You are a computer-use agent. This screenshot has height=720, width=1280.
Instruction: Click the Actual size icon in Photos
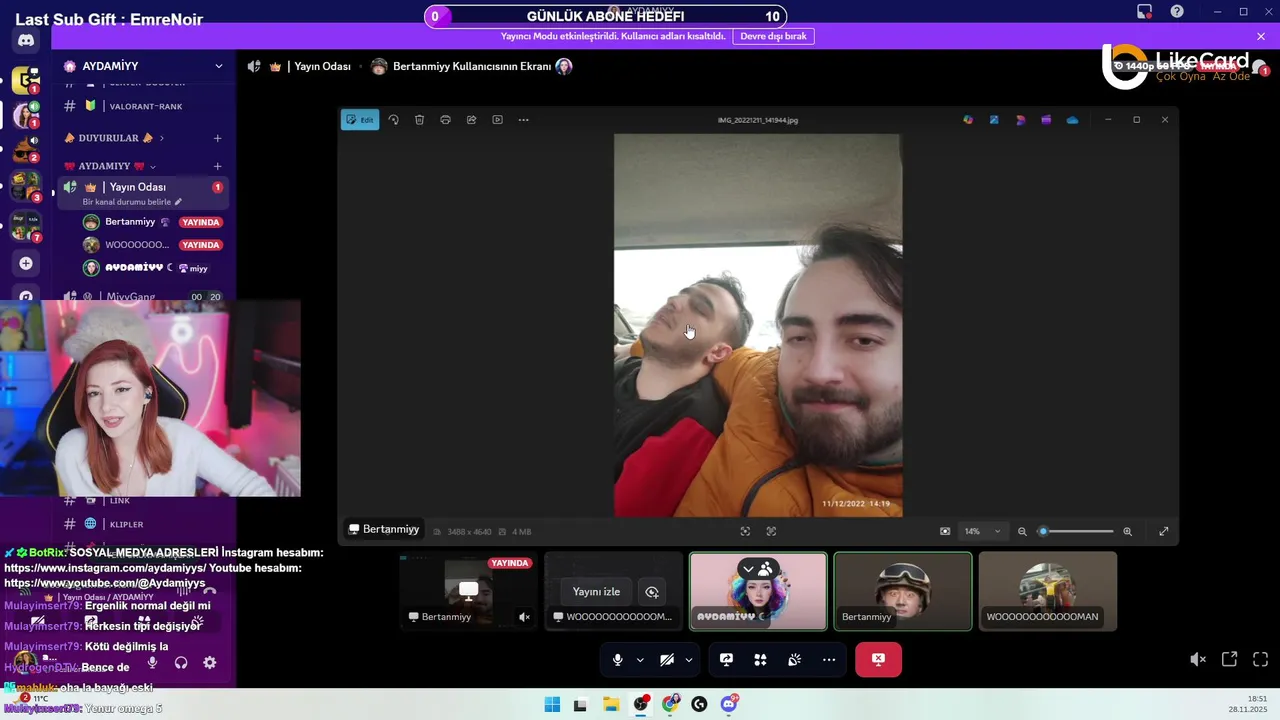click(x=771, y=531)
